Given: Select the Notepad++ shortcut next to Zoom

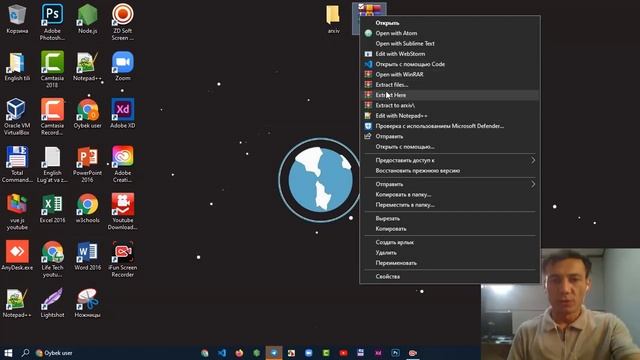Looking at the screenshot, I should (x=87, y=66).
